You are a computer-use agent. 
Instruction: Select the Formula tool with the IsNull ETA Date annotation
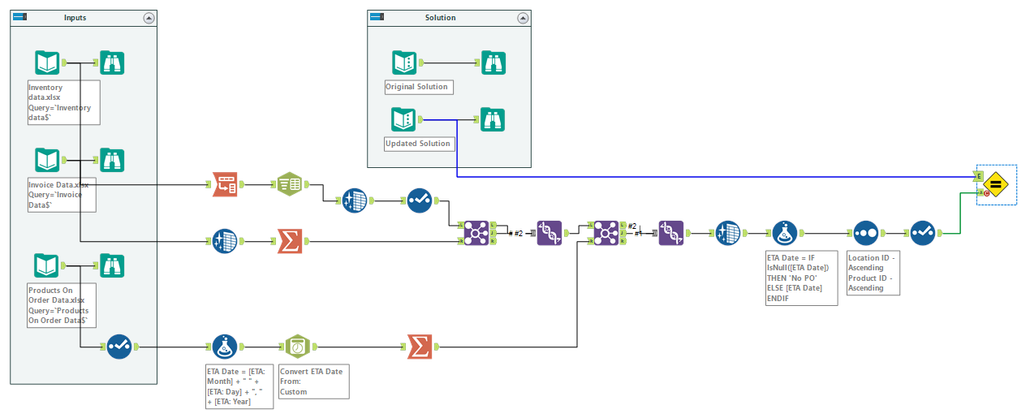(784, 233)
